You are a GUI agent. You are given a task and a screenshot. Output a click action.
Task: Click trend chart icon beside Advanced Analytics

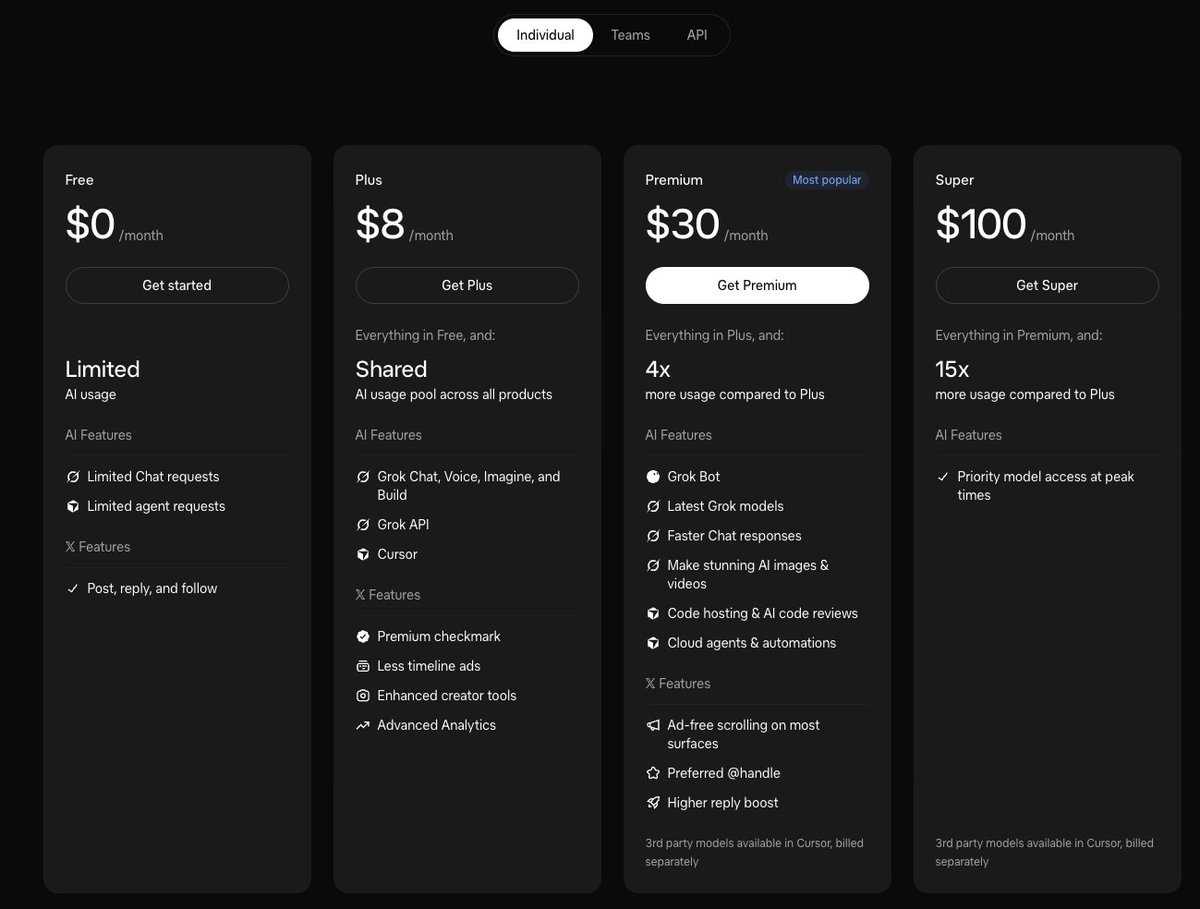(363, 725)
